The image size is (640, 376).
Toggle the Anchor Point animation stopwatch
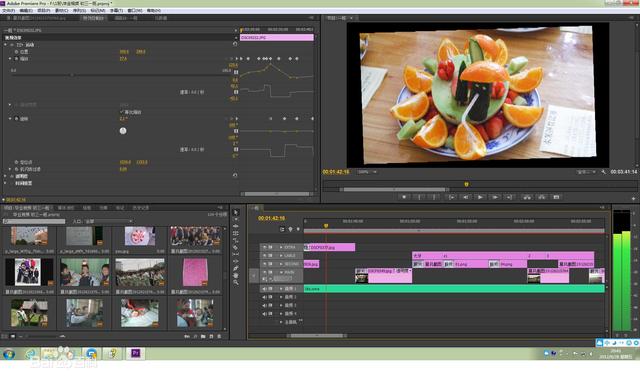point(16,162)
